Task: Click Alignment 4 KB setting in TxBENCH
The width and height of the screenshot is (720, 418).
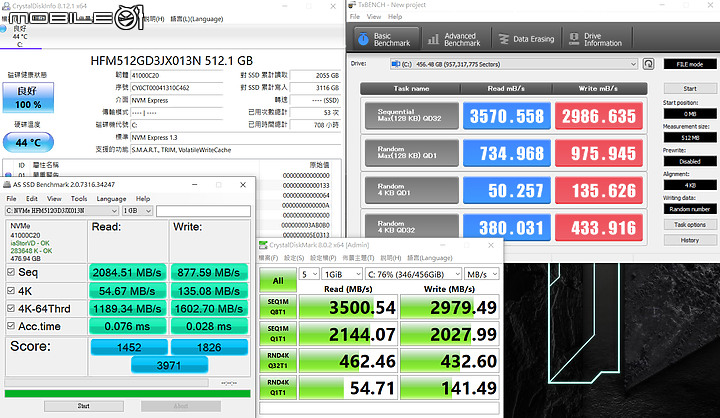Action: [x=690, y=185]
